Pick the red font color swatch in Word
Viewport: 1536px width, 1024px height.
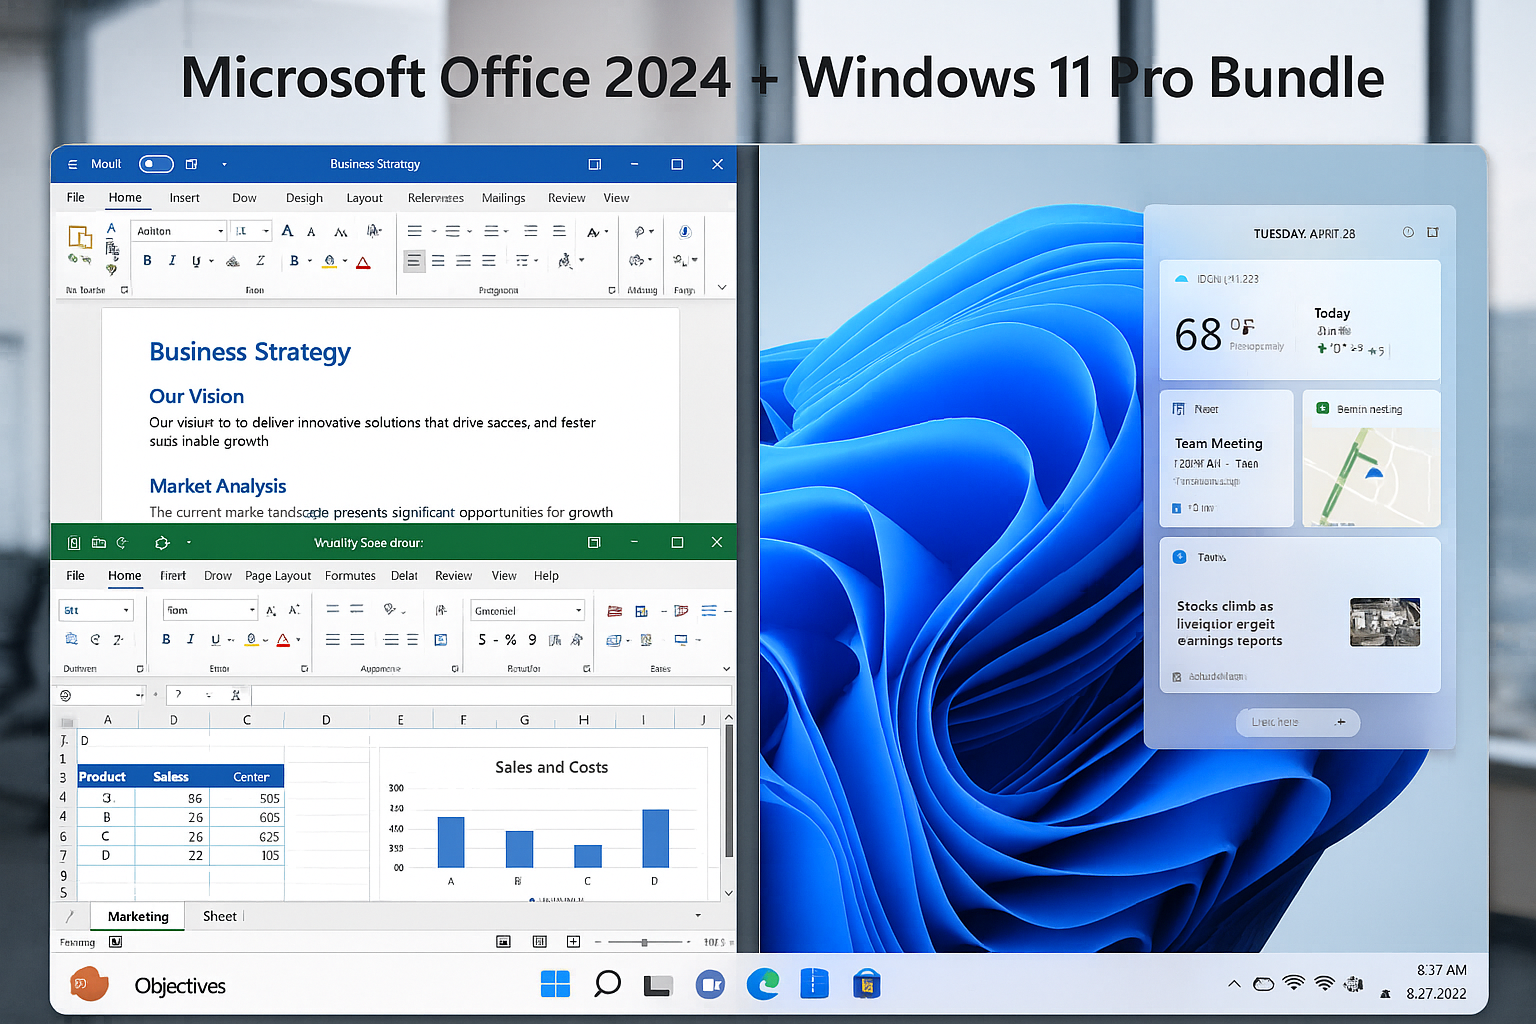point(363,262)
